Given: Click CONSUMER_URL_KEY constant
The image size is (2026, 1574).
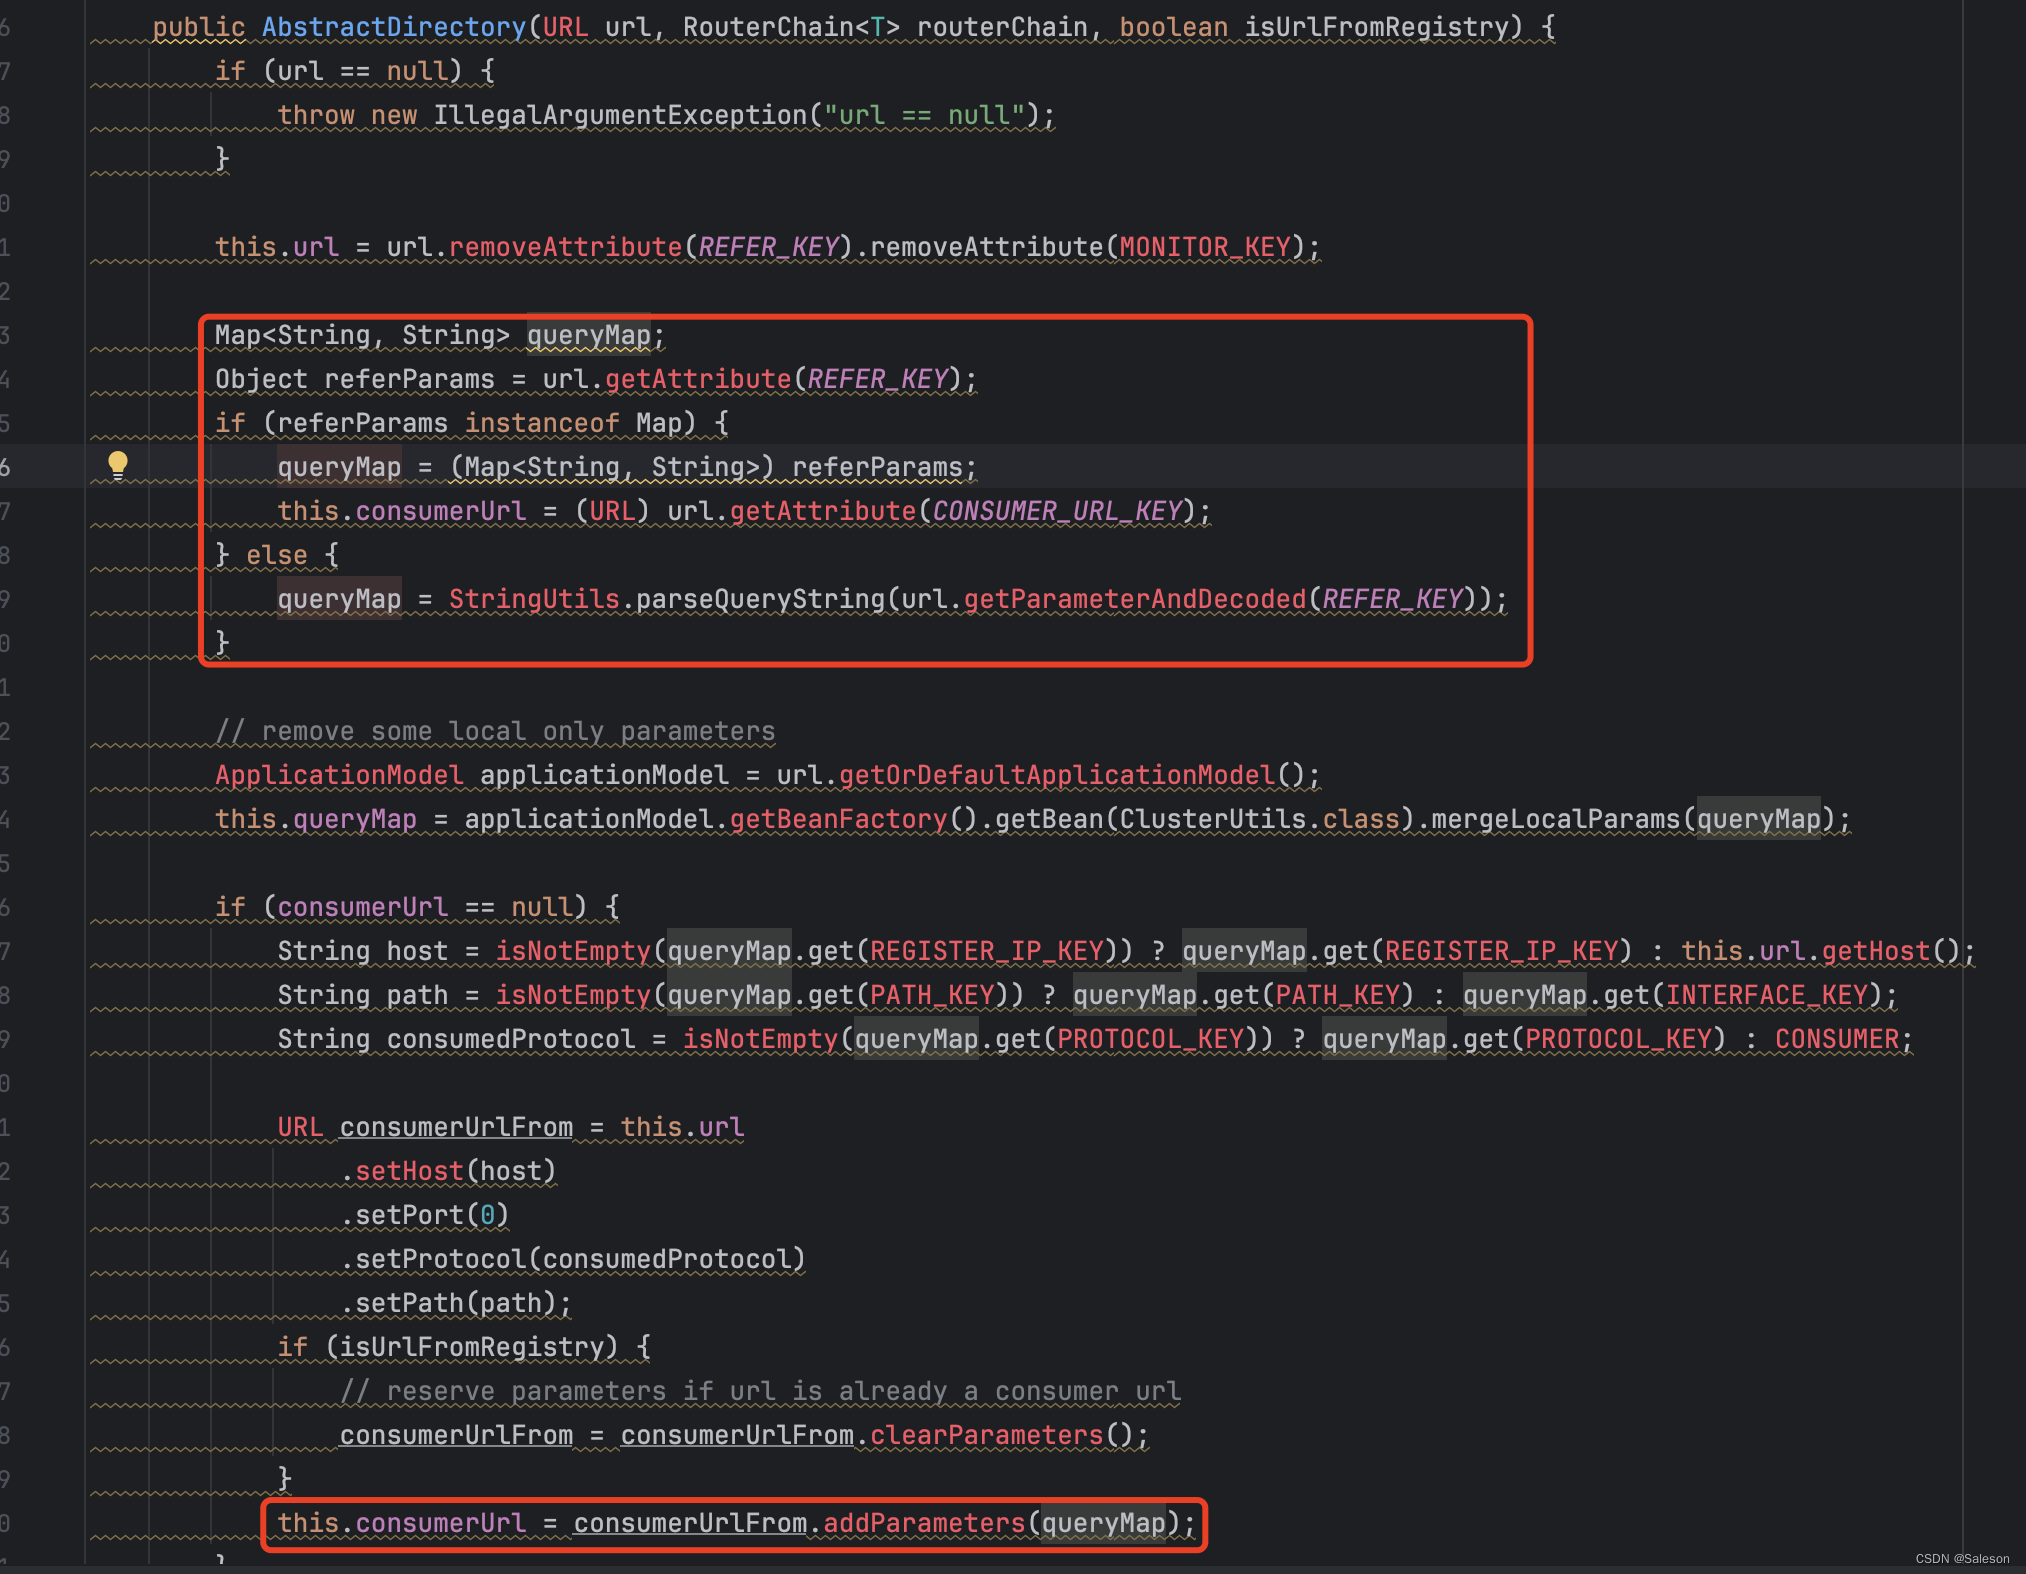Looking at the screenshot, I should coord(1058,511).
